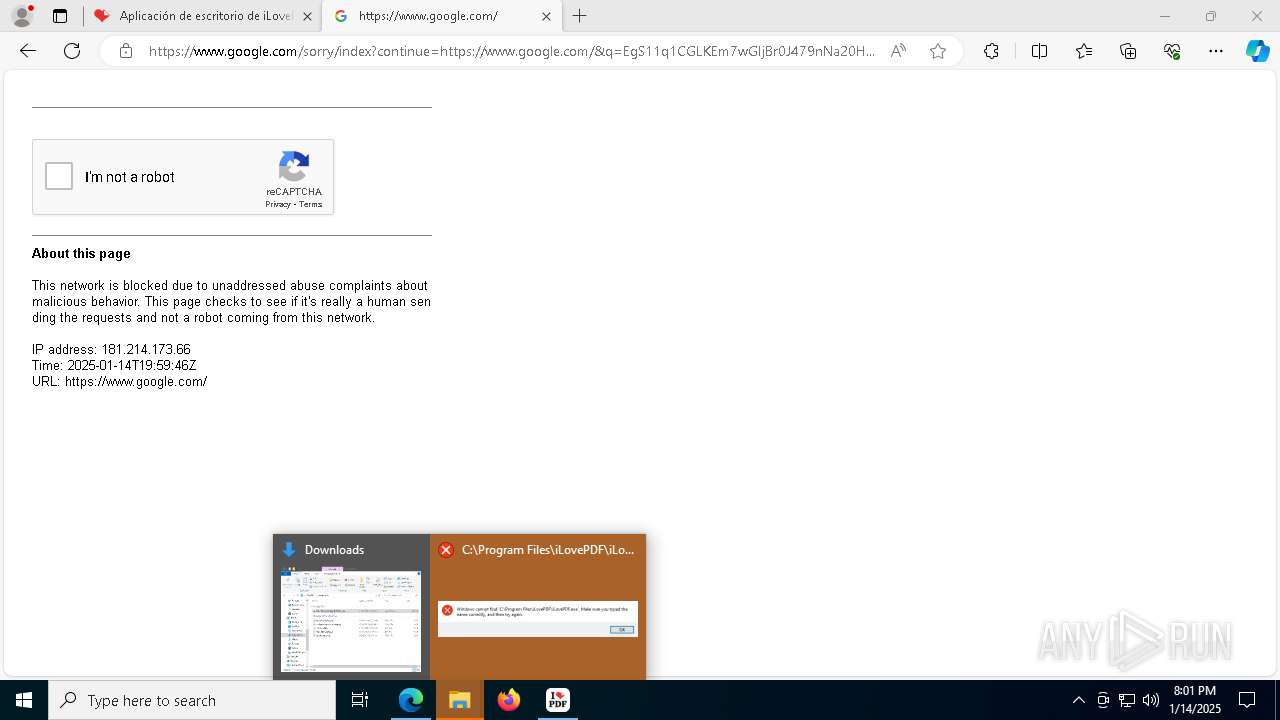Open File Explorer from the taskbar
Image resolution: width=1280 pixels, height=720 pixels.
[x=460, y=700]
